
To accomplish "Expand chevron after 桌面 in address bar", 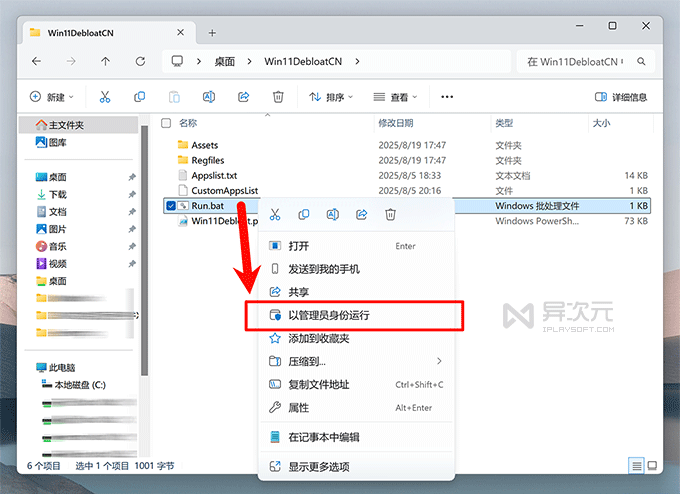I will point(249,62).
